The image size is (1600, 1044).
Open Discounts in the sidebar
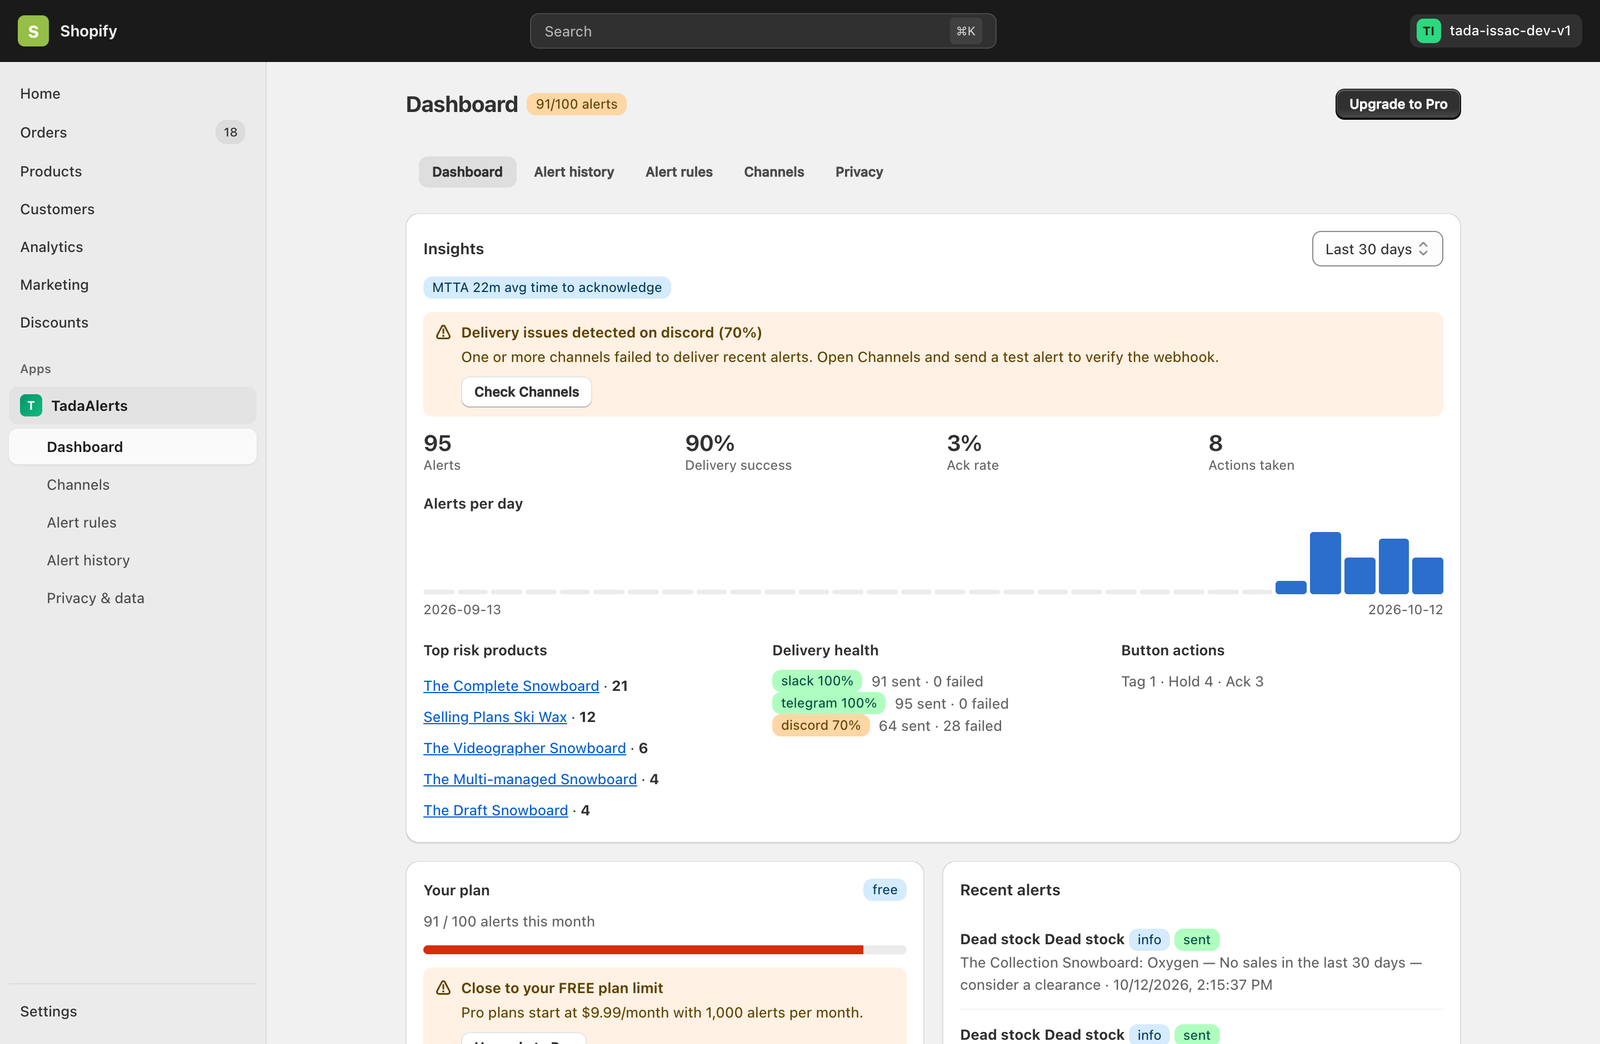click(x=132, y=322)
